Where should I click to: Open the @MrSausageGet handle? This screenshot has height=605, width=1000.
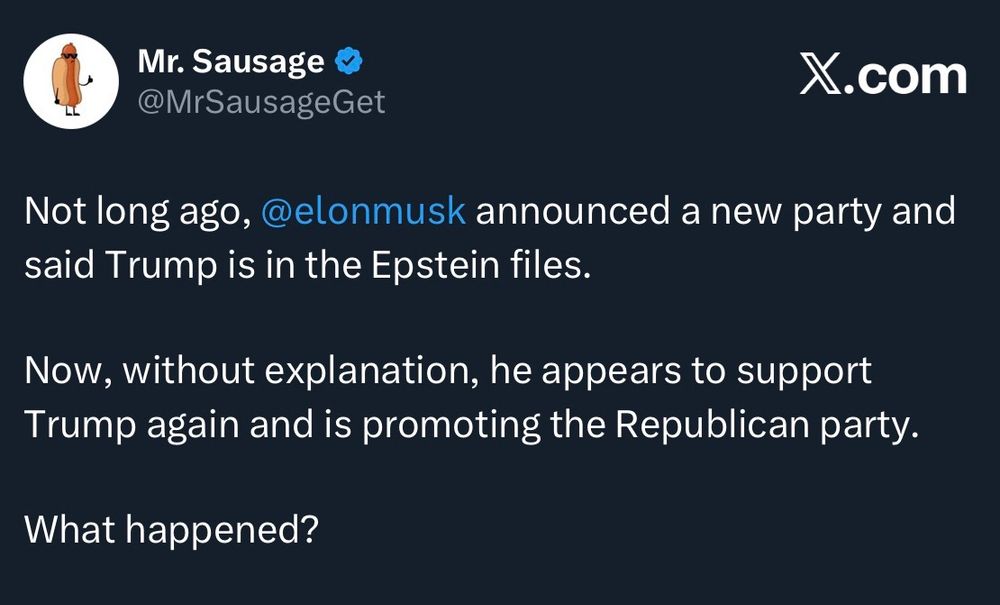tap(260, 102)
